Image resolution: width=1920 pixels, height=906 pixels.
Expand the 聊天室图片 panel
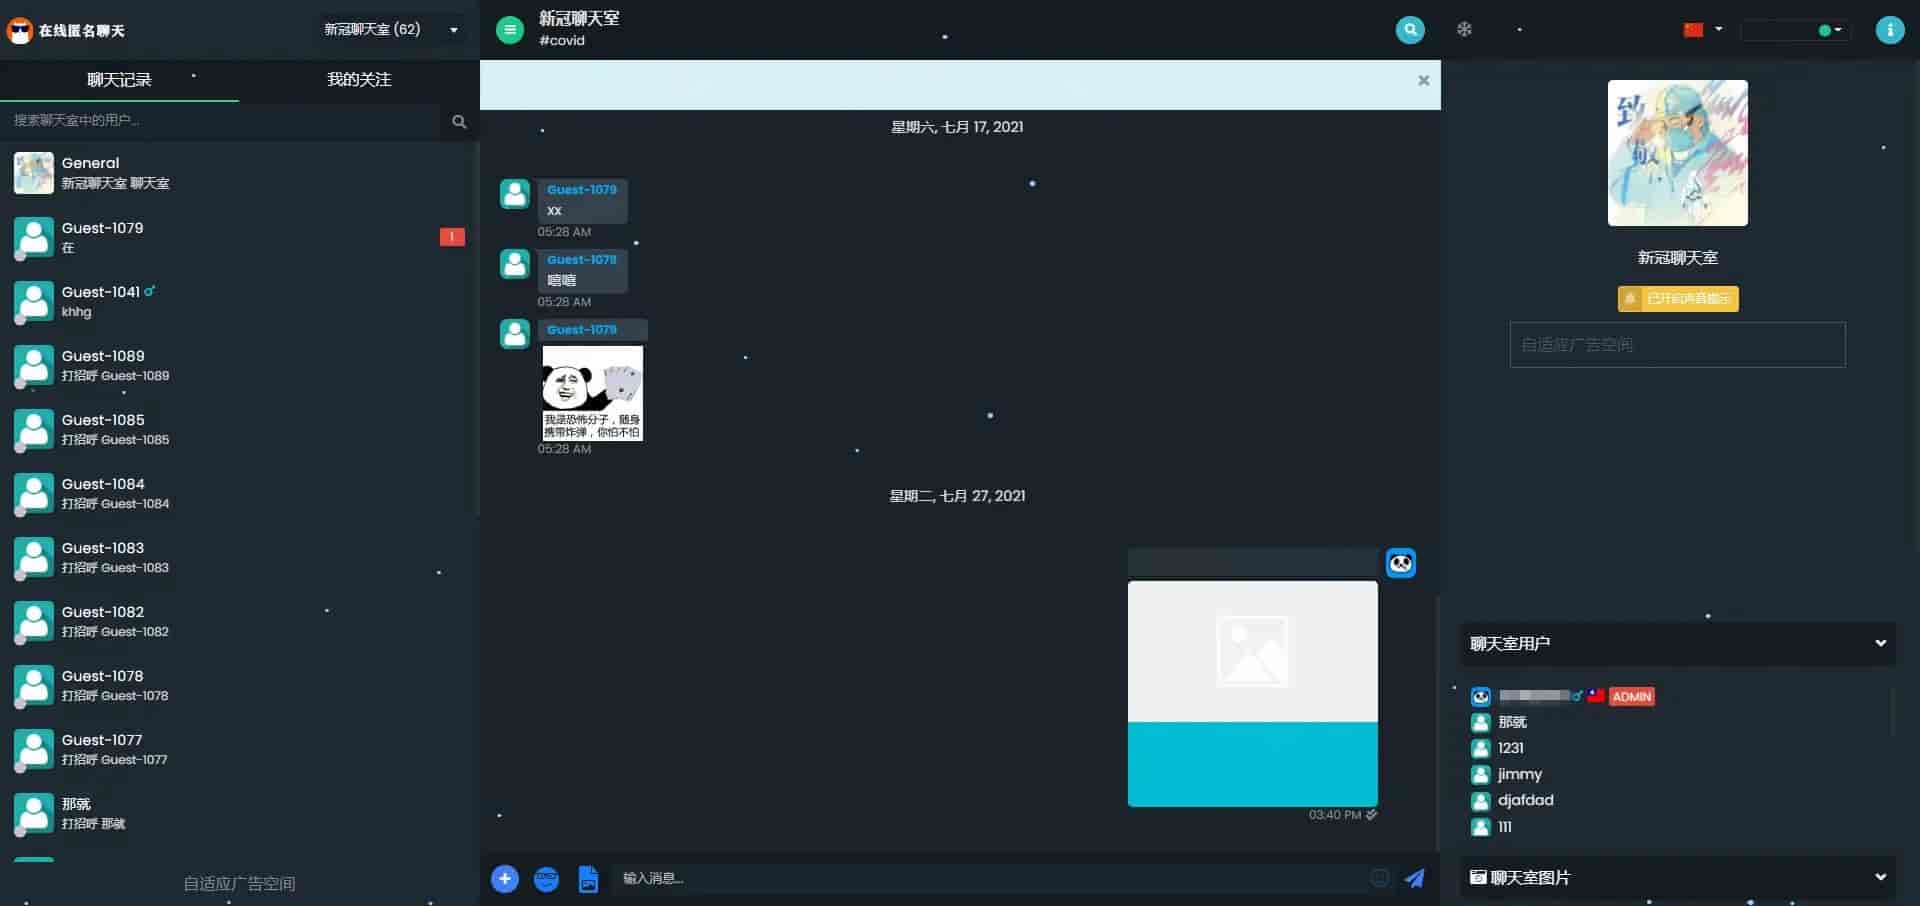(x=1677, y=878)
